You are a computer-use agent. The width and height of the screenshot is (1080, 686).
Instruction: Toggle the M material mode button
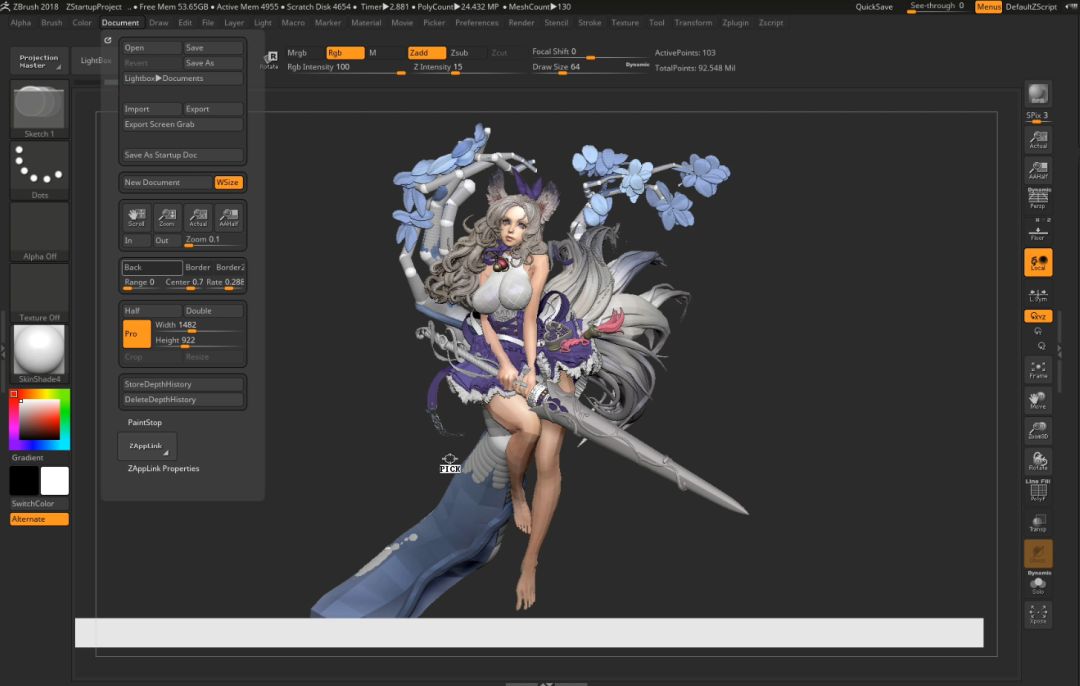(373, 52)
